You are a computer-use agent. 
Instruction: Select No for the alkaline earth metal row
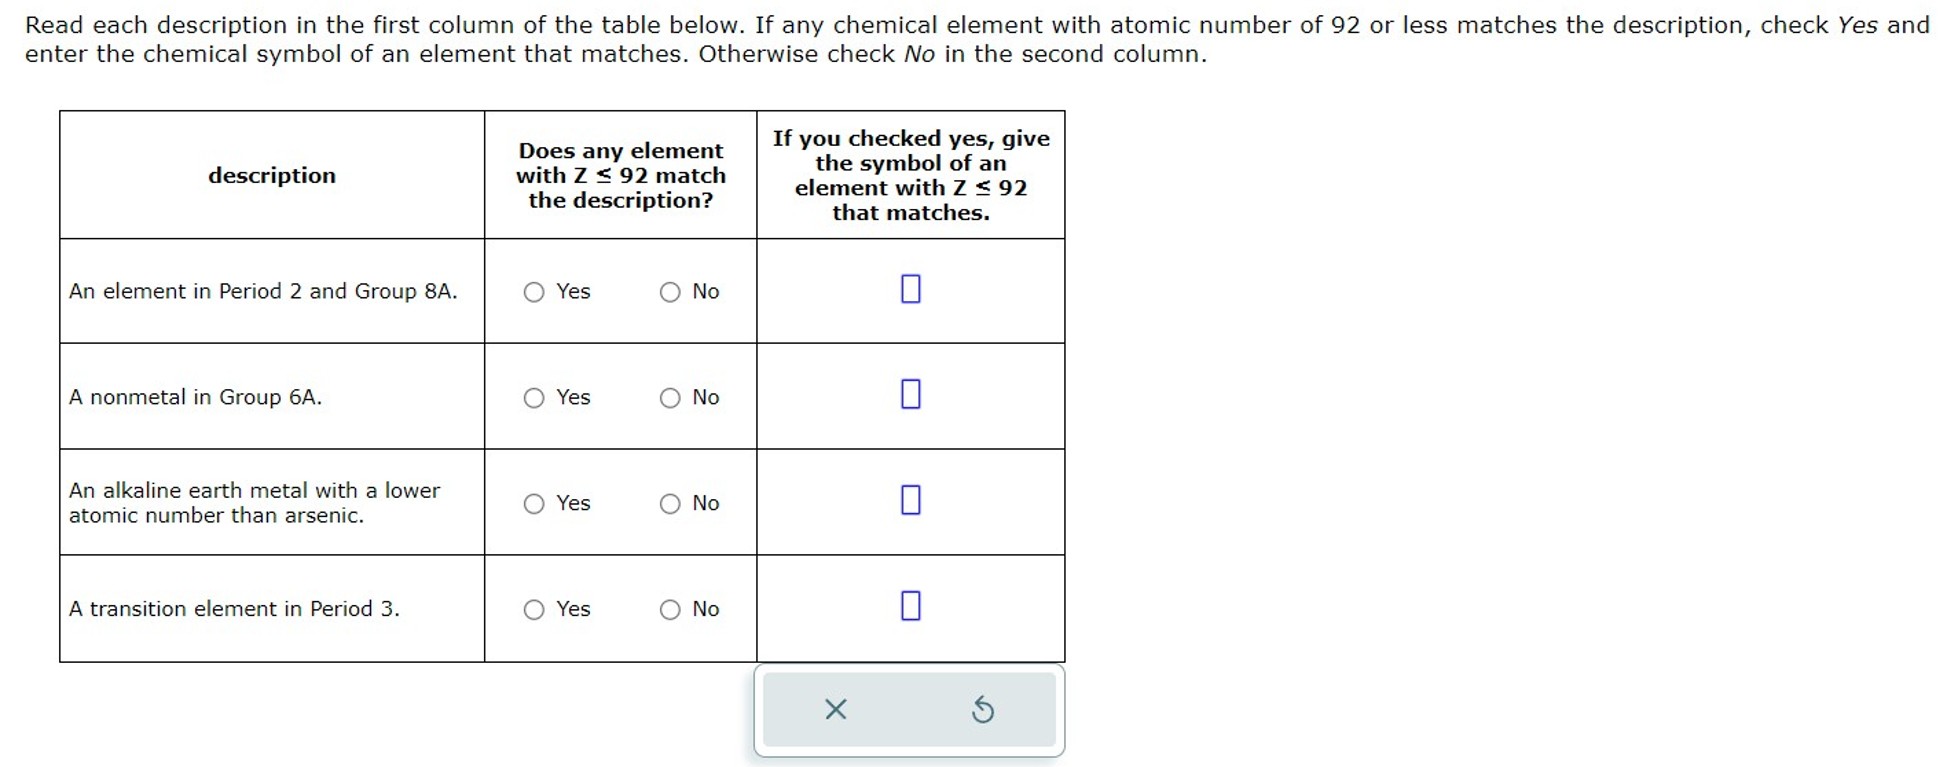click(x=670, y=503)
